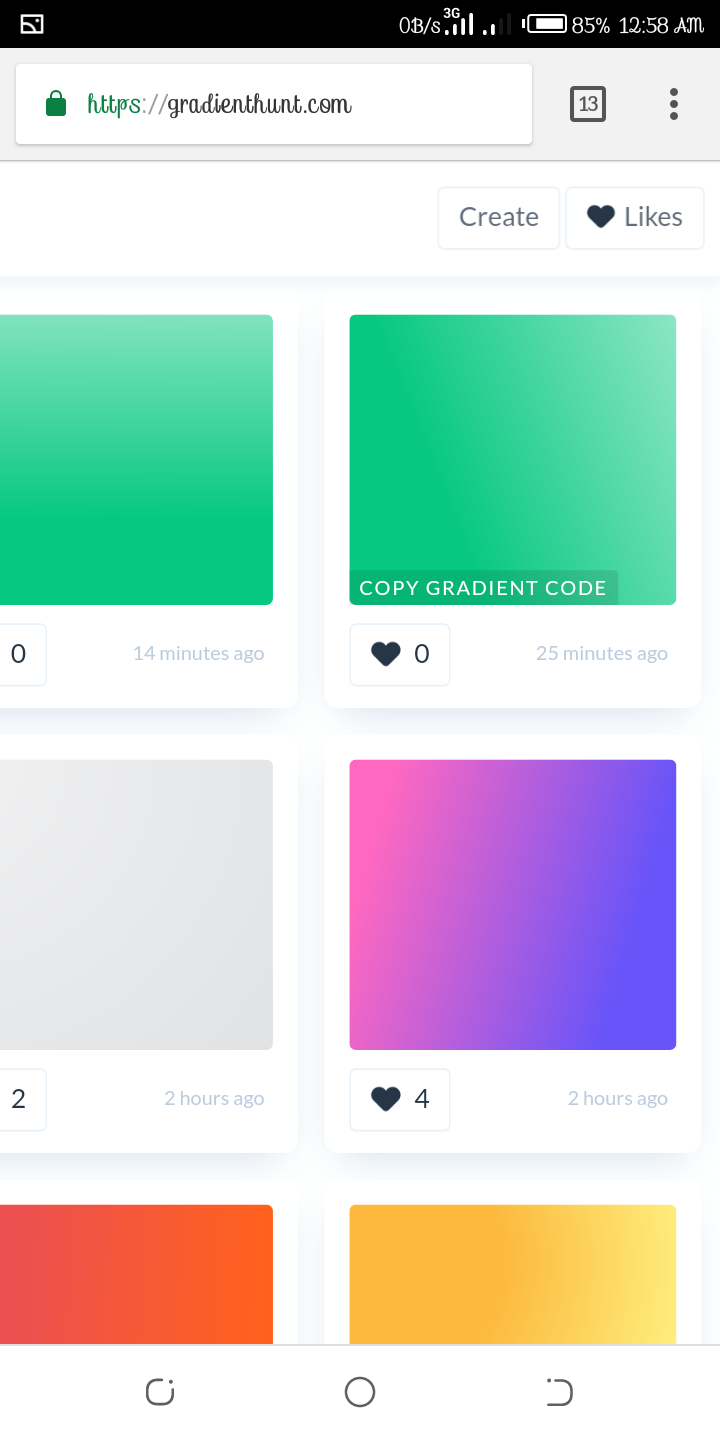This screenshot has width=720, height=1440.
Task: Tap the heart icon in the Likes button
Action: [600, 217]
